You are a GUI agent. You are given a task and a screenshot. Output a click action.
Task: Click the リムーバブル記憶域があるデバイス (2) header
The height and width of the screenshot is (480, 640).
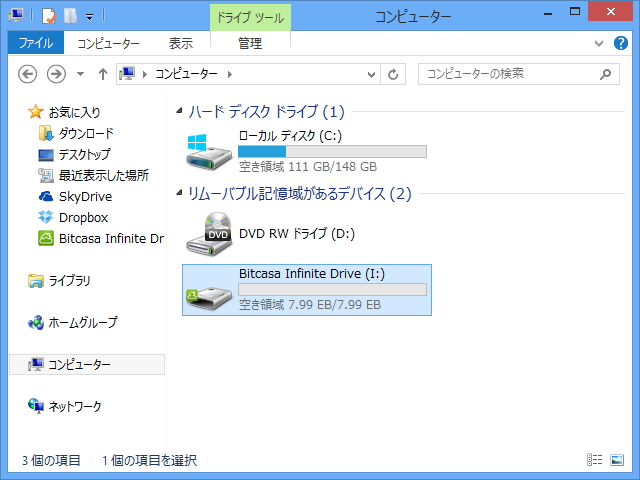click(300, 193)
